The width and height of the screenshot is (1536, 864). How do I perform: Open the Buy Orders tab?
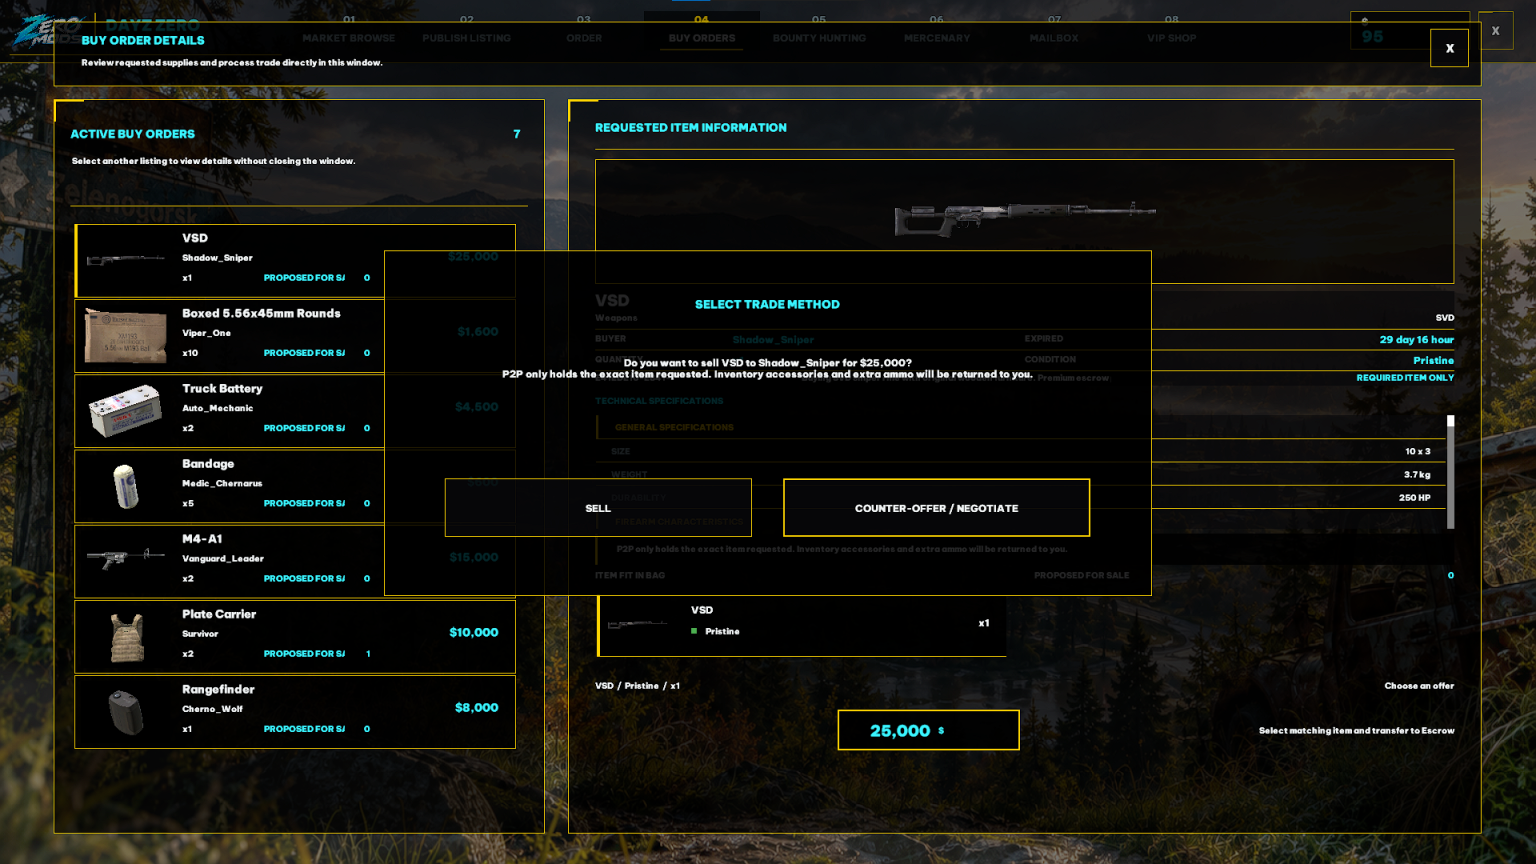(701, 38)
